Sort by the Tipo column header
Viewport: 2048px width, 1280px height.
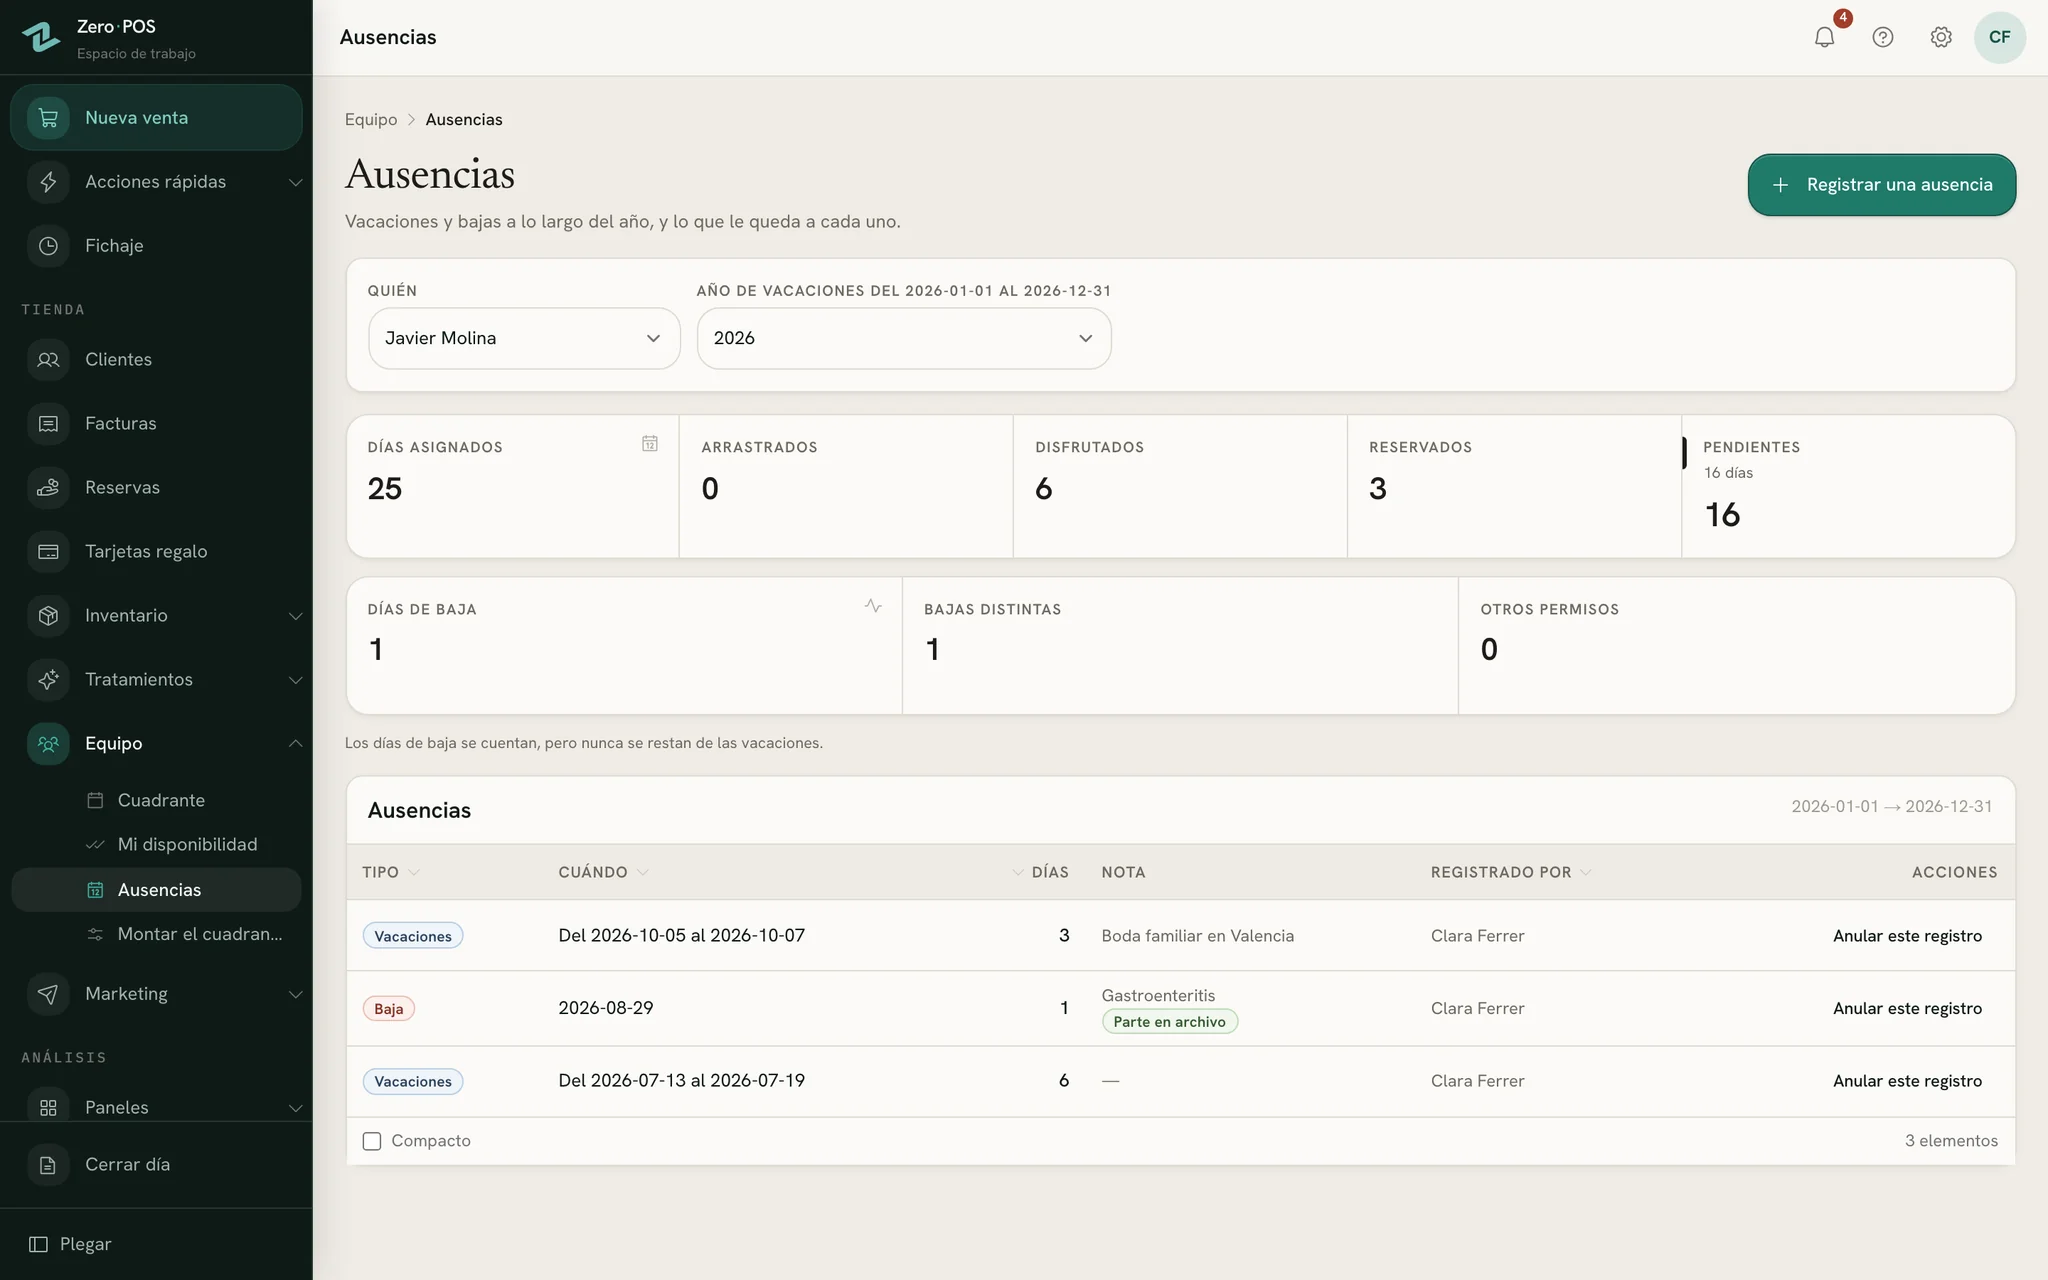click(391, 872)
